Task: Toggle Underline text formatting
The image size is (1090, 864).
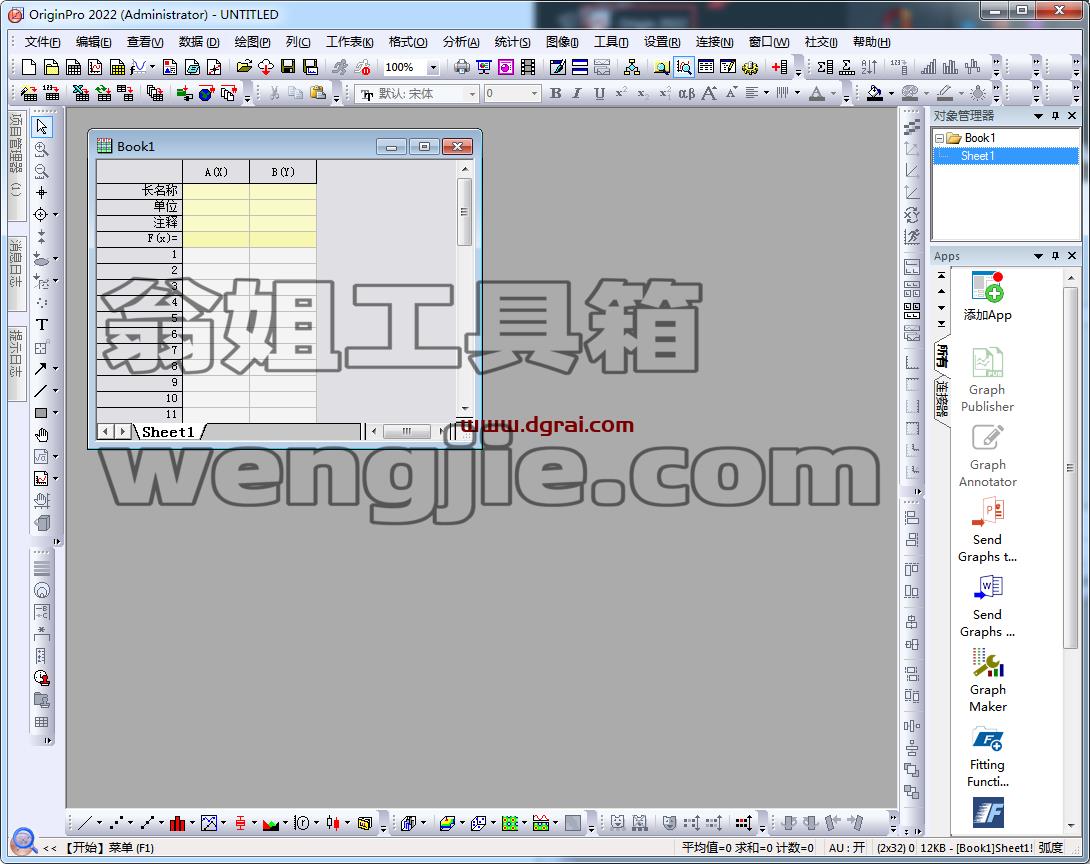Action: tap(599, 93)
